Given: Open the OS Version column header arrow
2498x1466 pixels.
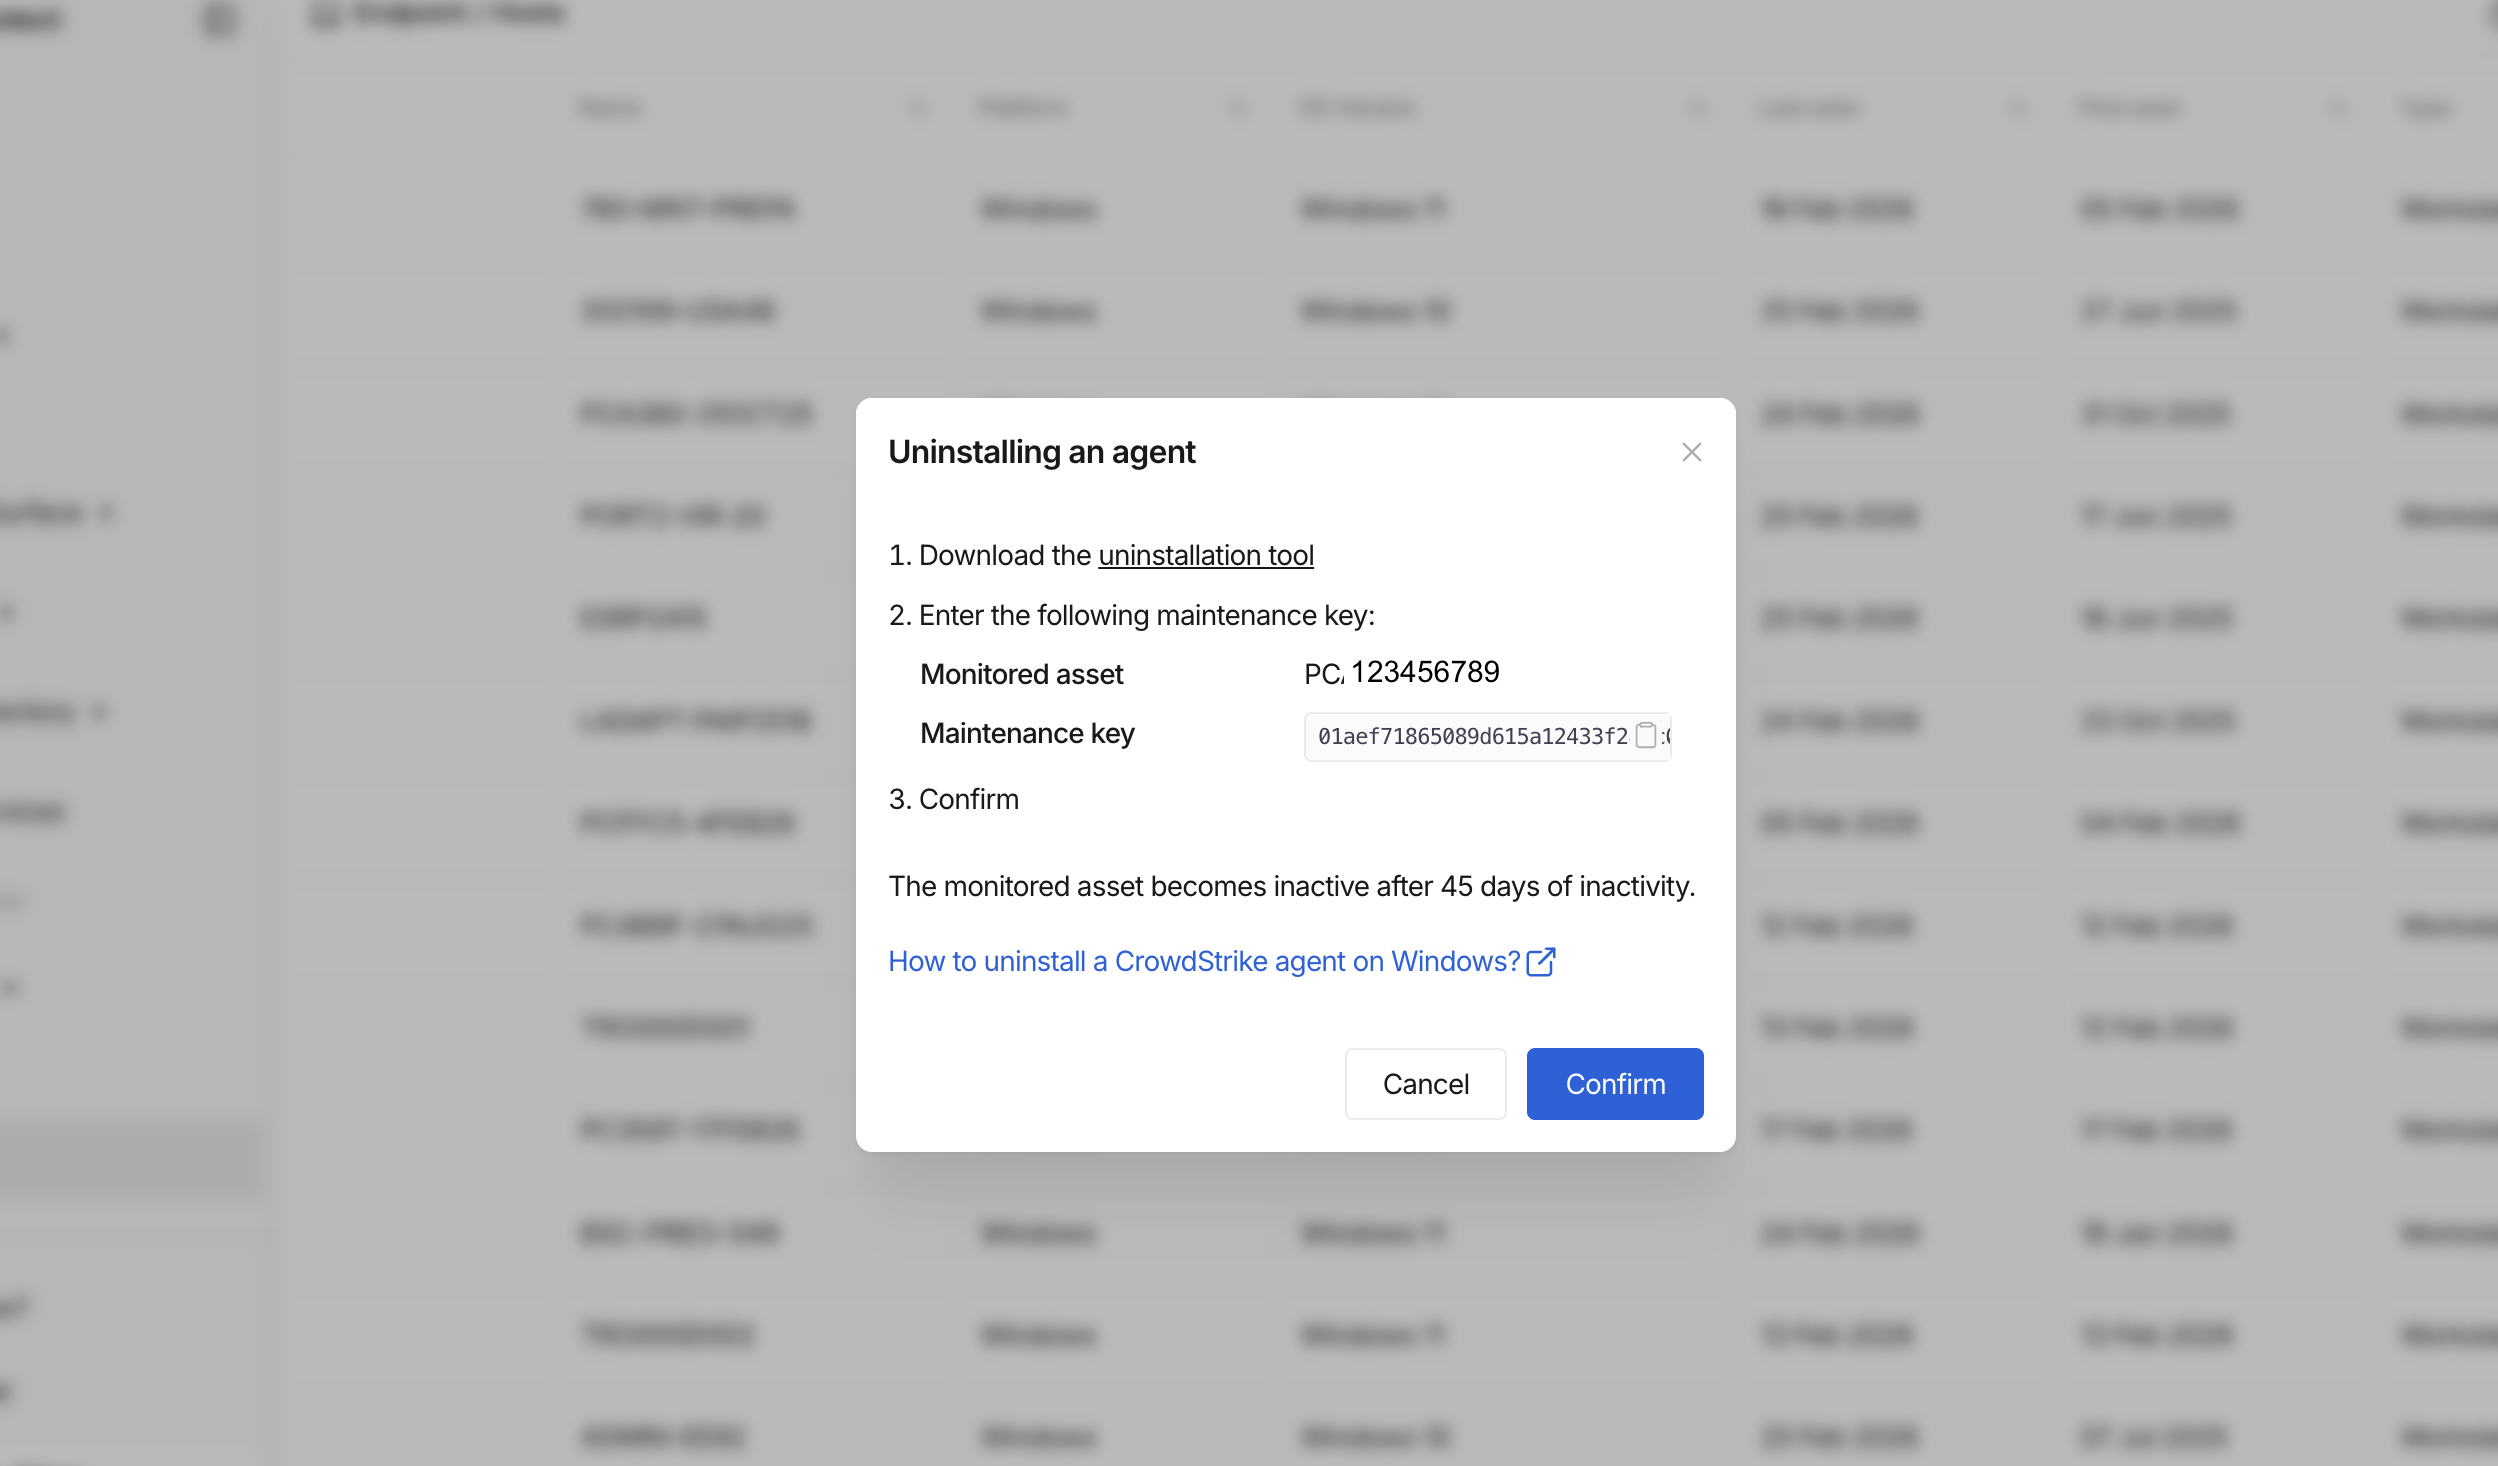Looking at the screenshot, I should click(1698, 108).
